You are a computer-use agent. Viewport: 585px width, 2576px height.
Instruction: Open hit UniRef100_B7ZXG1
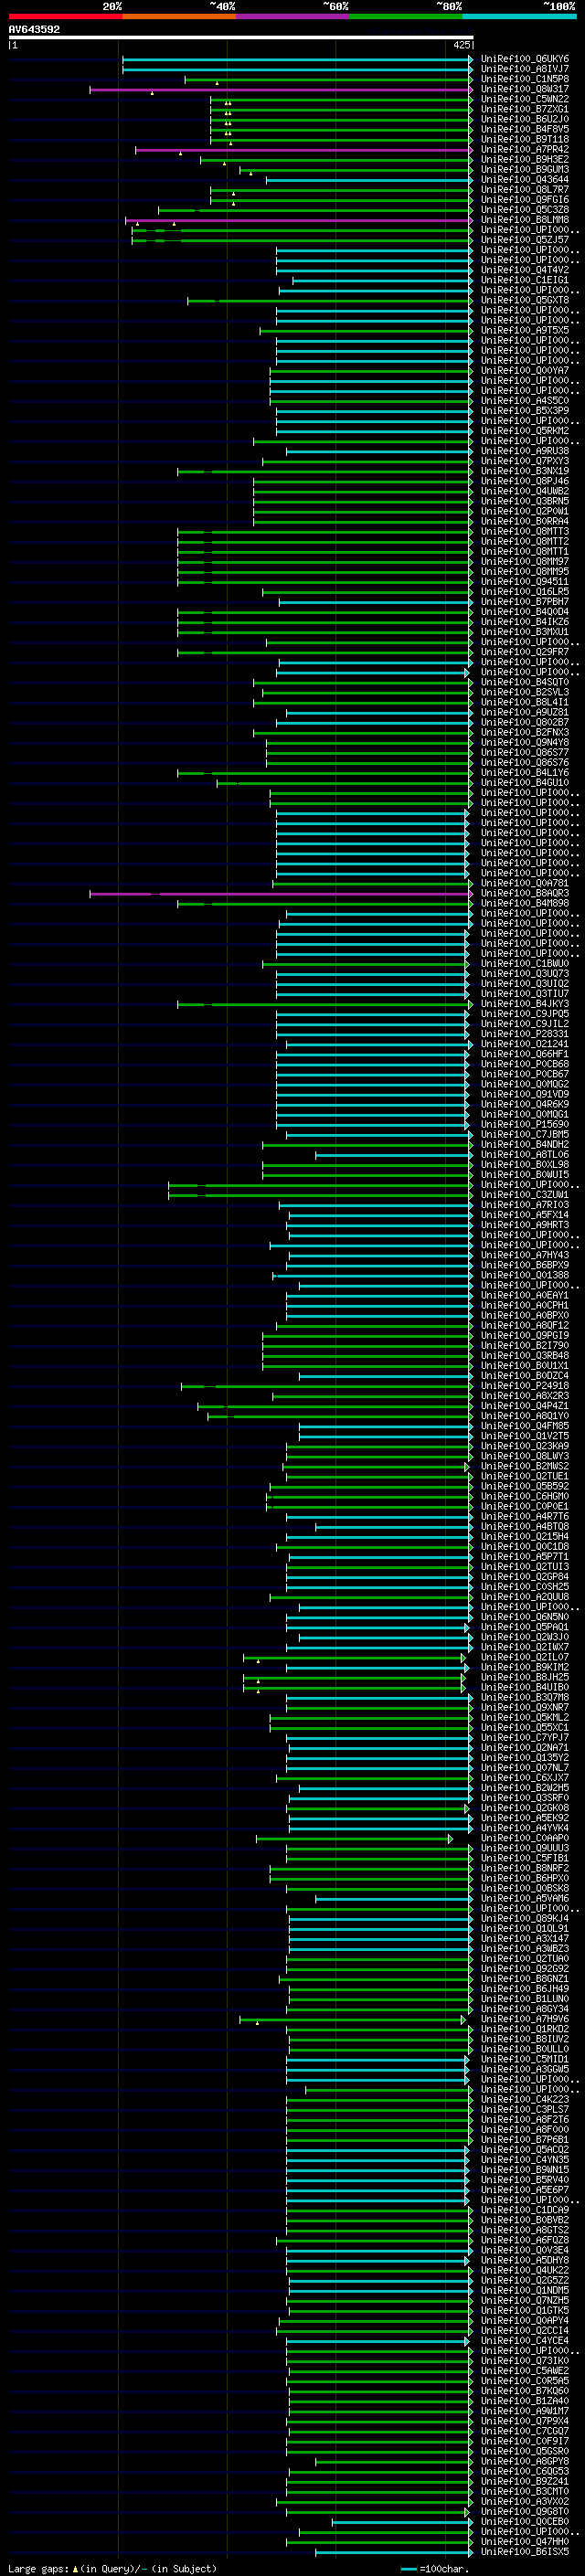point(525,109)
